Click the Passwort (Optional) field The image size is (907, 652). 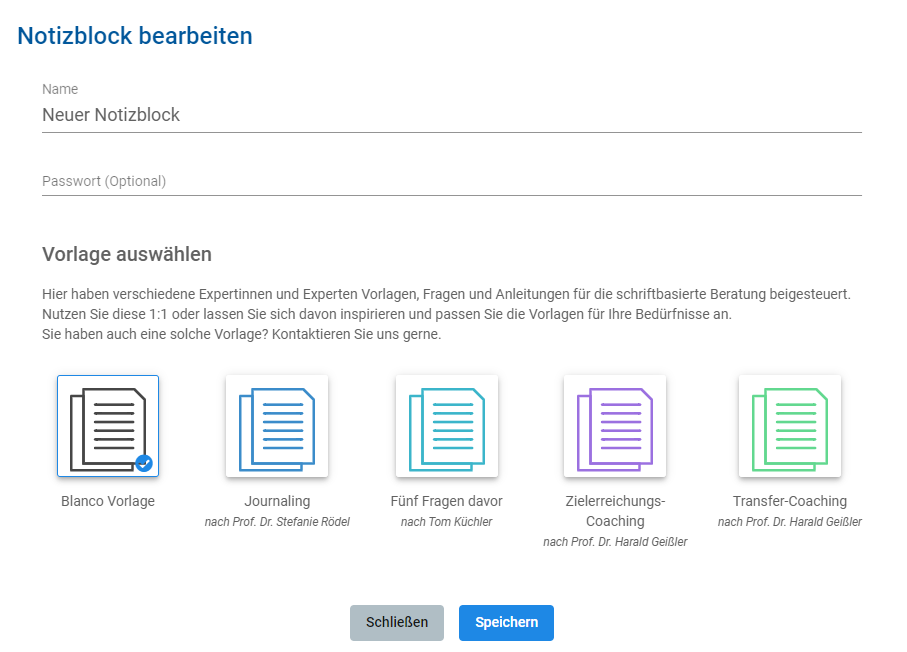450,181
